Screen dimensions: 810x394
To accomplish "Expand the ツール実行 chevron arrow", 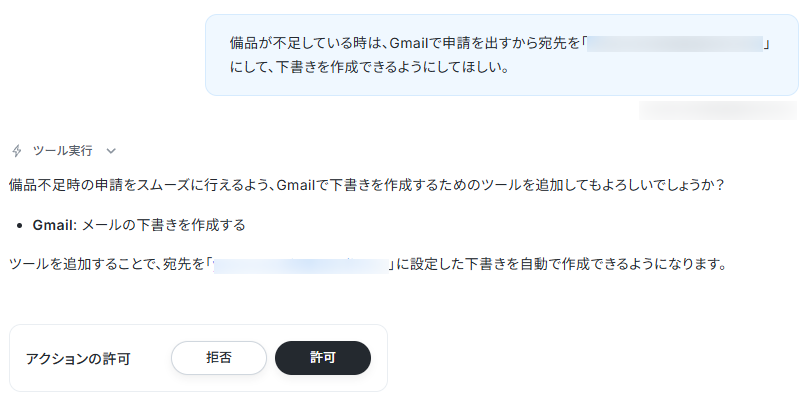I will [111, 151].
